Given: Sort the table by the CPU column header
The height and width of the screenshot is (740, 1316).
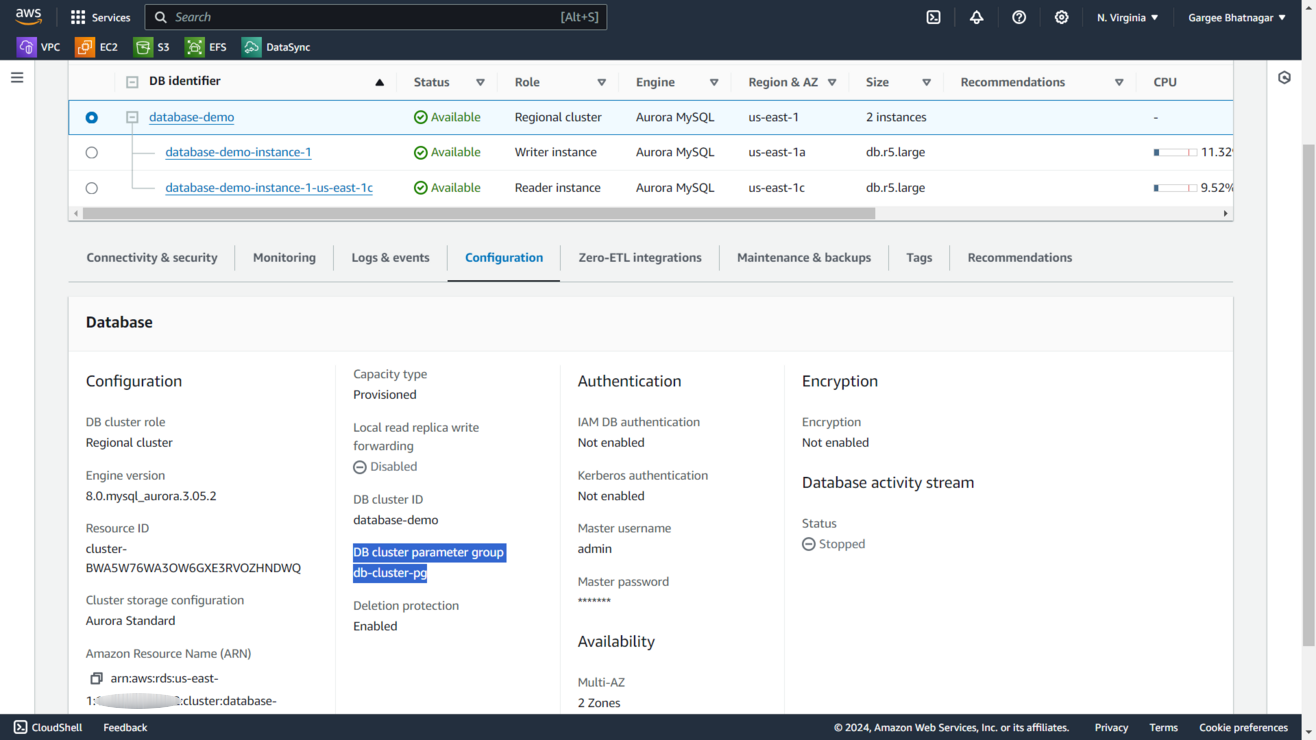Looking at the screenshot, I should click(1165, 82).
